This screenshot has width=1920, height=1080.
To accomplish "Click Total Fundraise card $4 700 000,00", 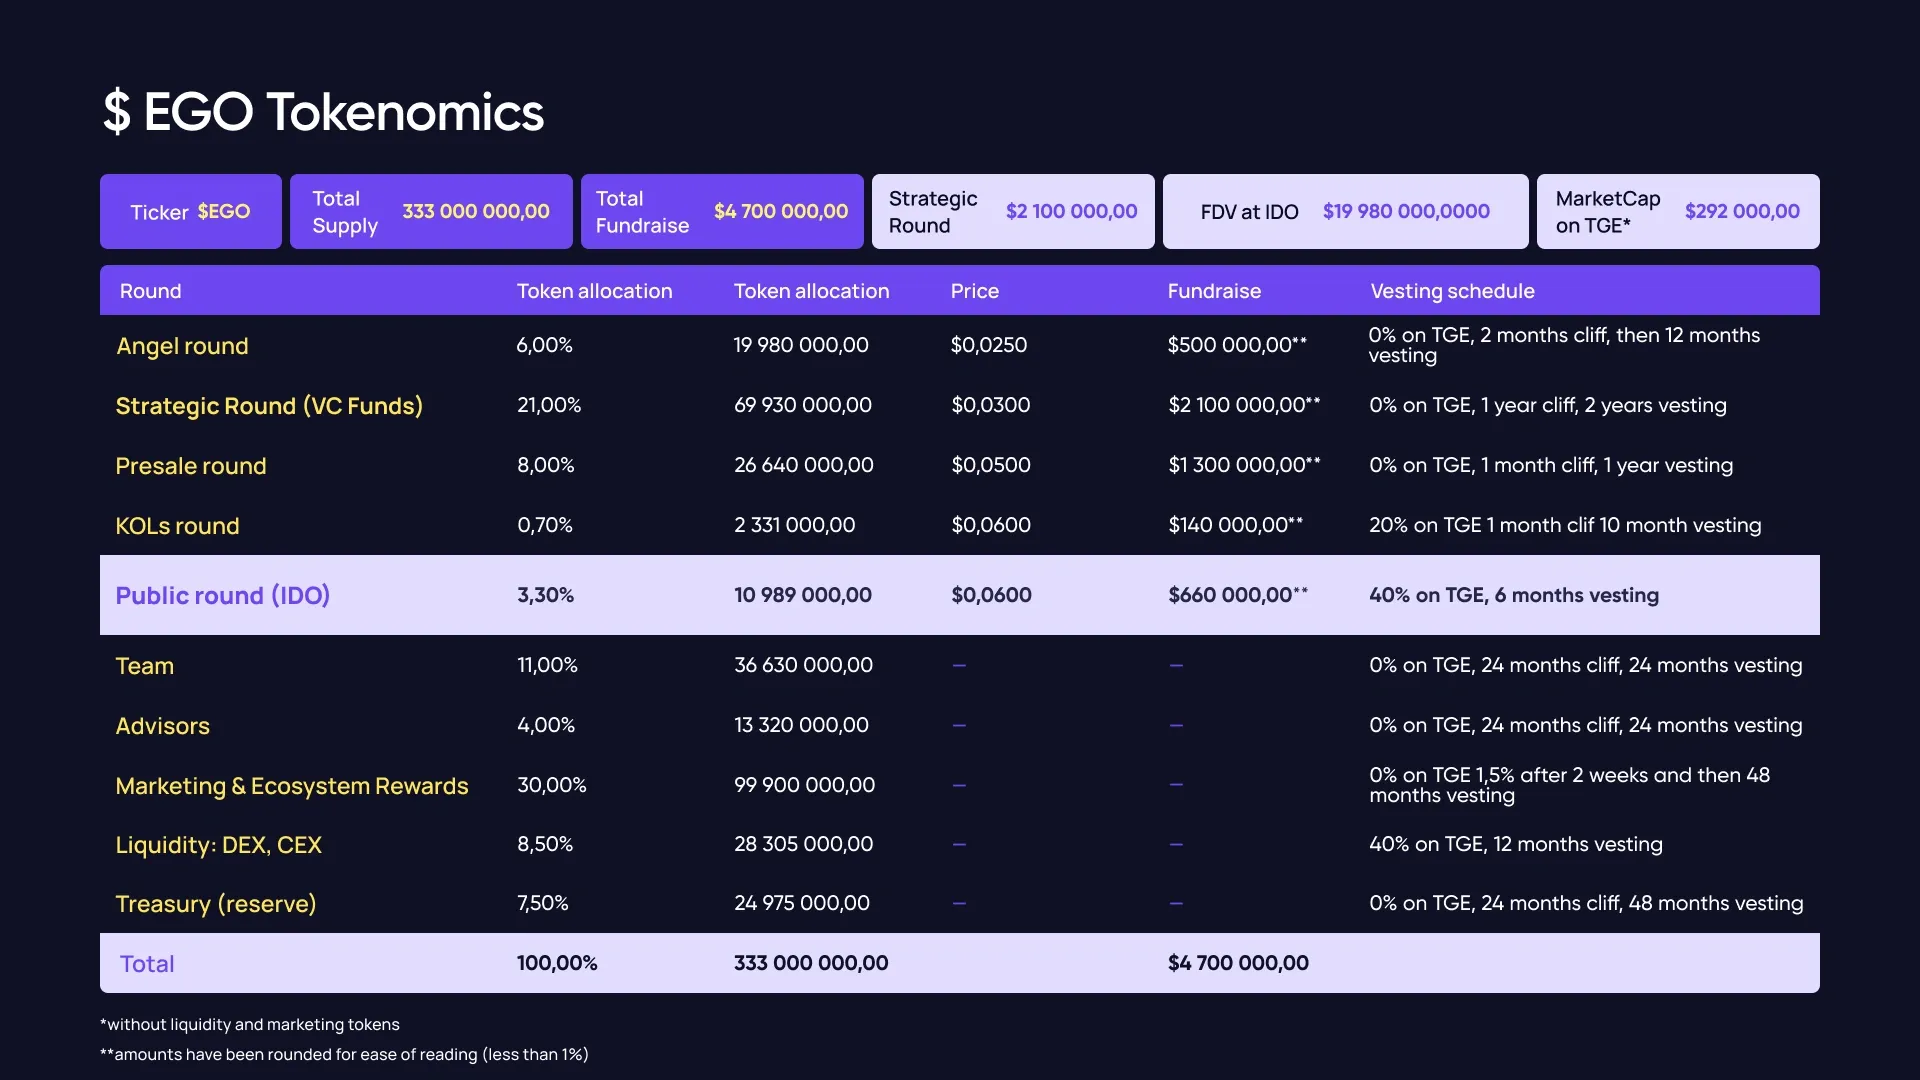I will pyautogui.click(x=722, y=211).
